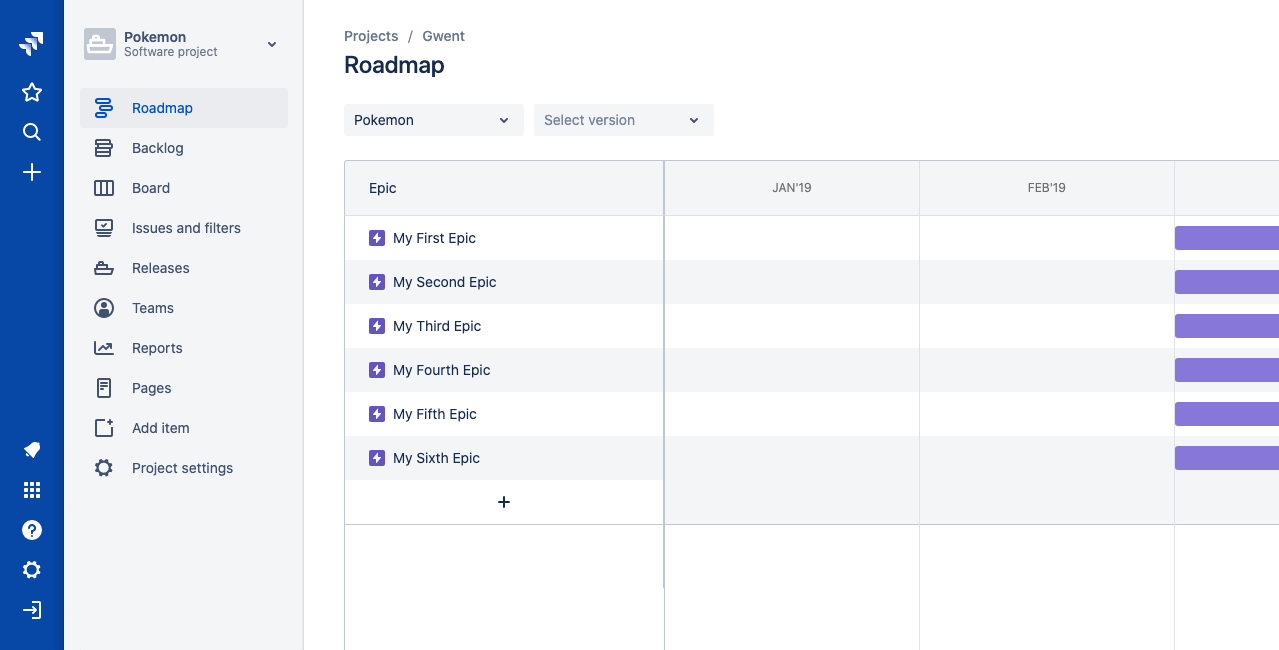Viewport: 1279px width, 650px height.
Task: Collapse the Pokemon project header chevron
Action: pyautogui.click(x=271, y=44)
